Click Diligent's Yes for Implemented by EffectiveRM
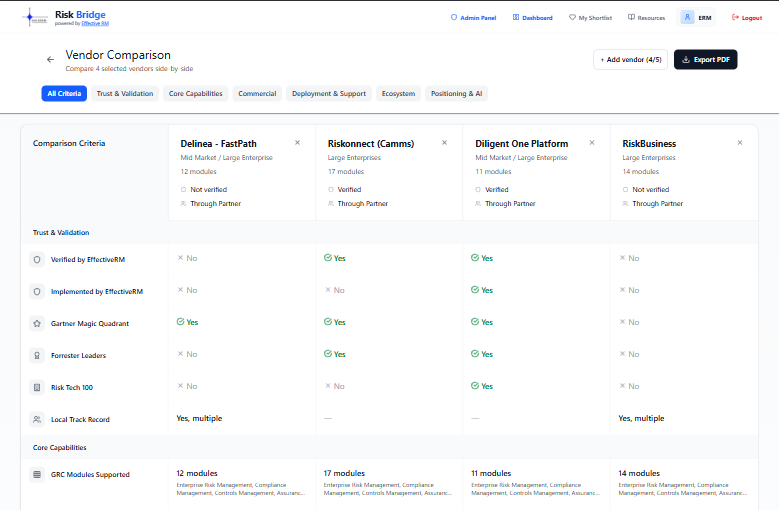 (x=482, y=290)
